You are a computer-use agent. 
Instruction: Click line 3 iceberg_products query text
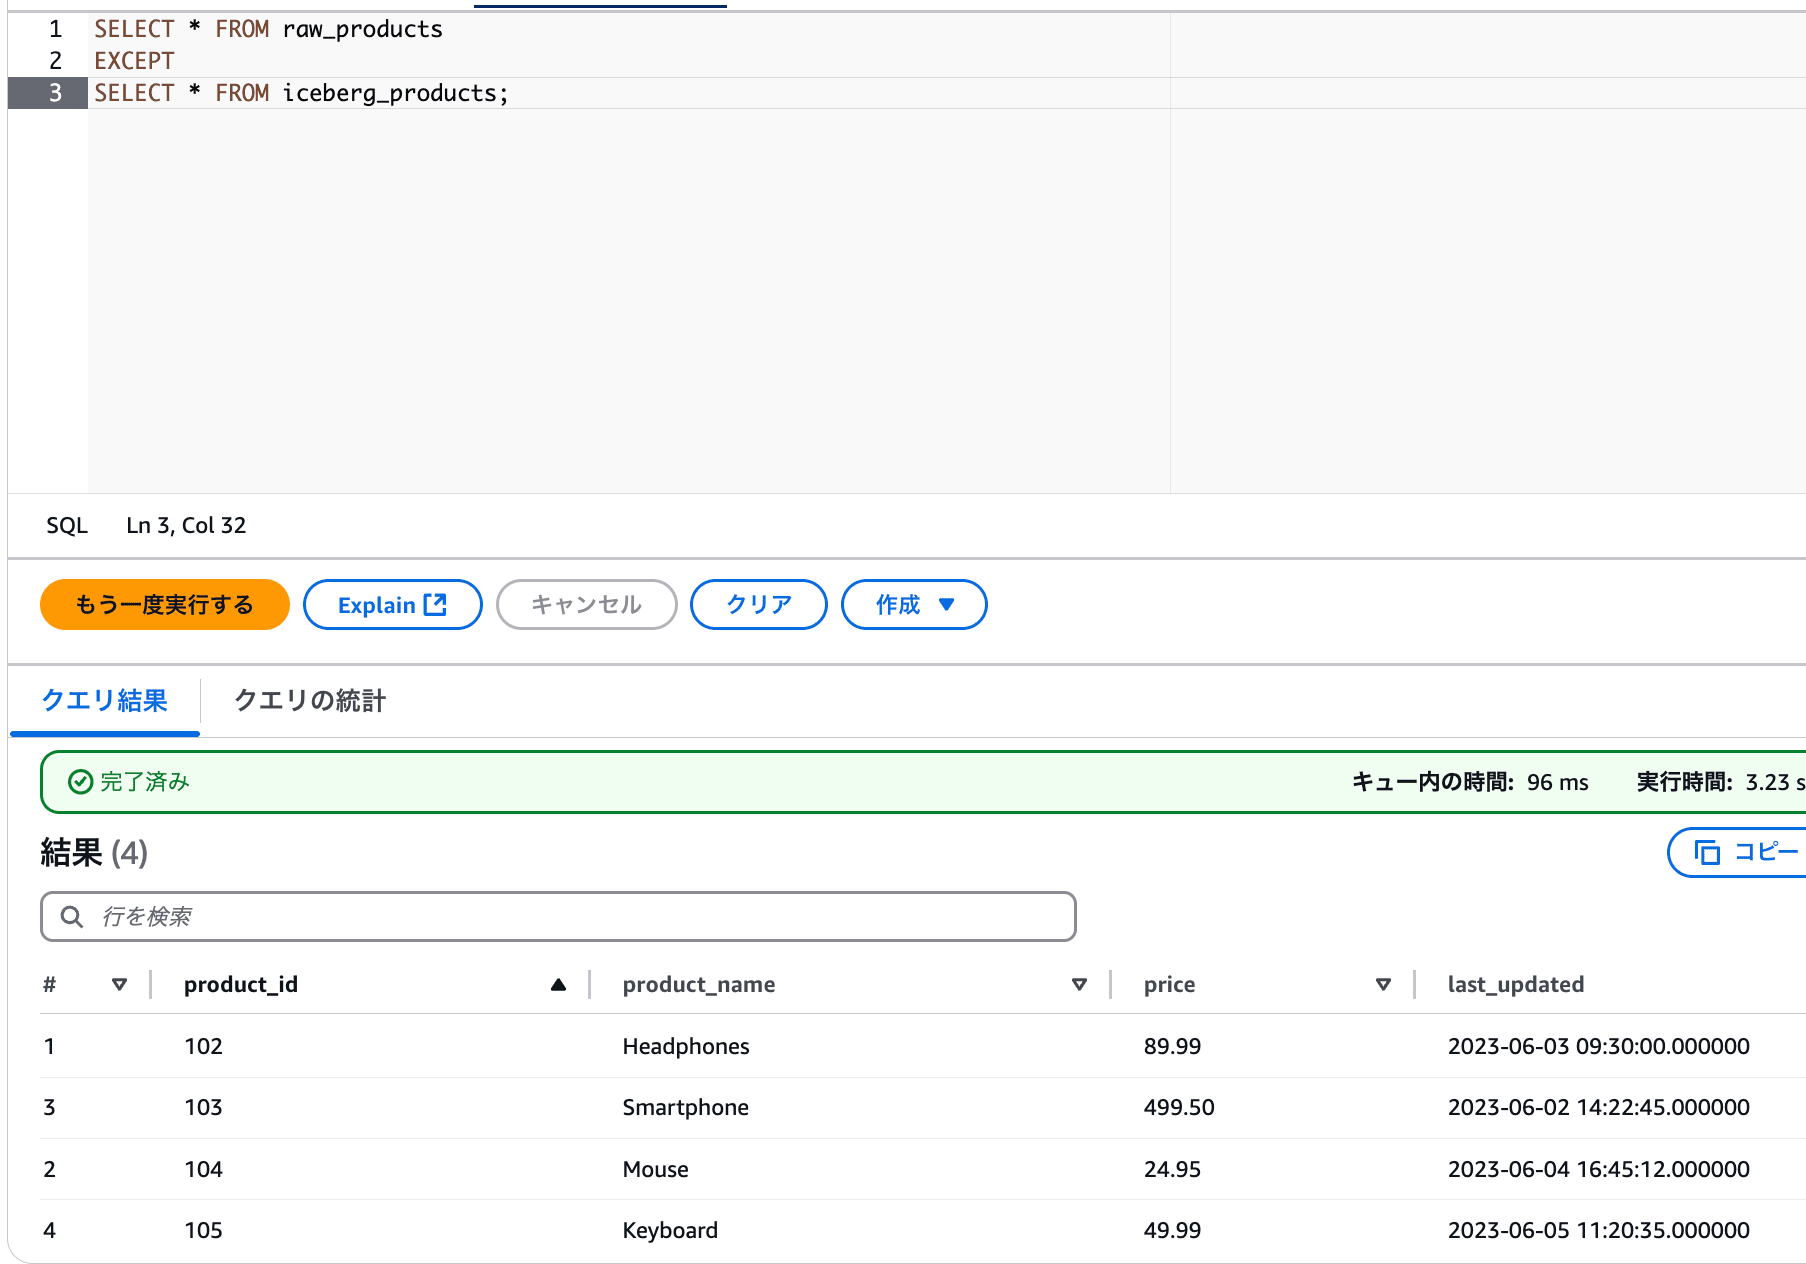click(x=301, y=93)
